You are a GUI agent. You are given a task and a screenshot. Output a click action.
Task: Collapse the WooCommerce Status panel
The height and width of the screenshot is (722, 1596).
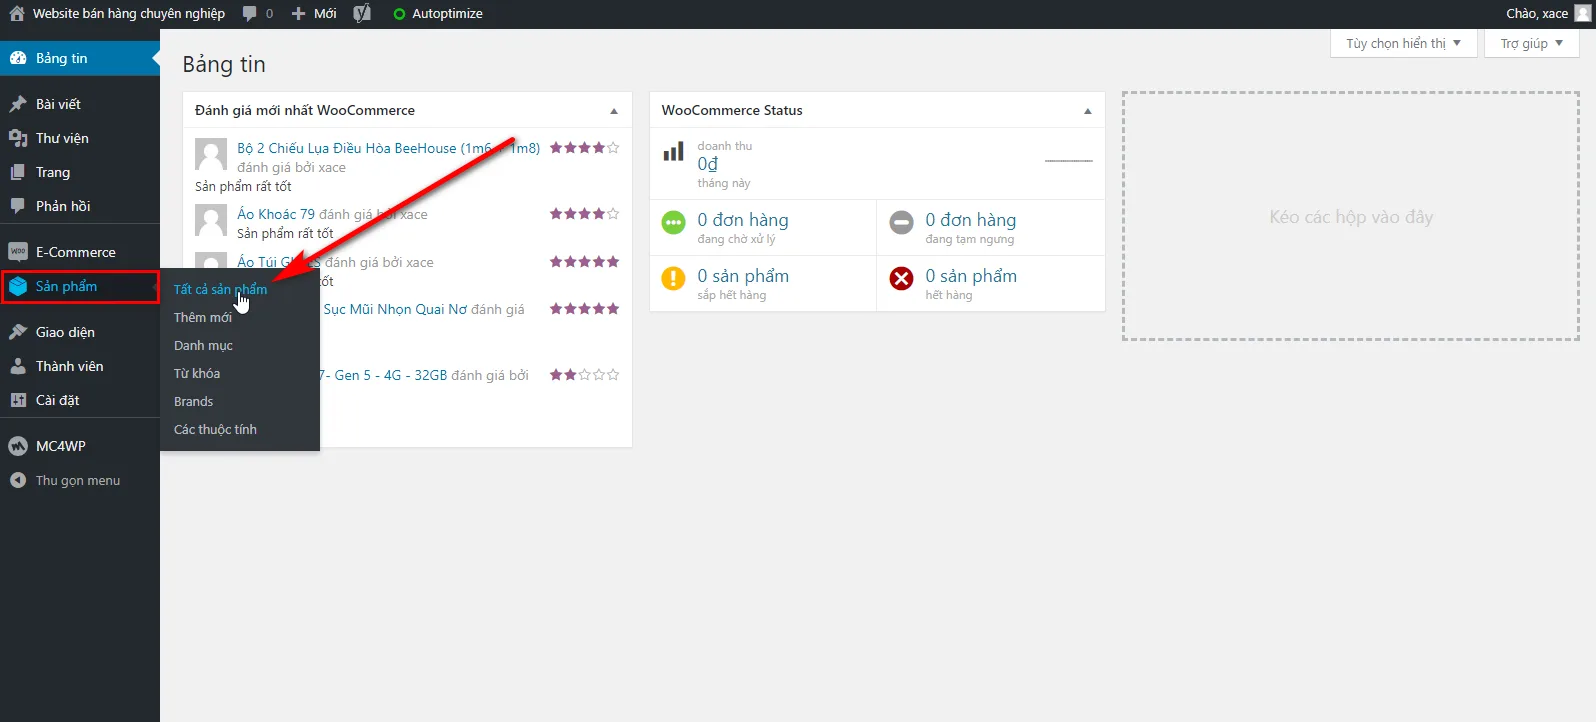1088,111
